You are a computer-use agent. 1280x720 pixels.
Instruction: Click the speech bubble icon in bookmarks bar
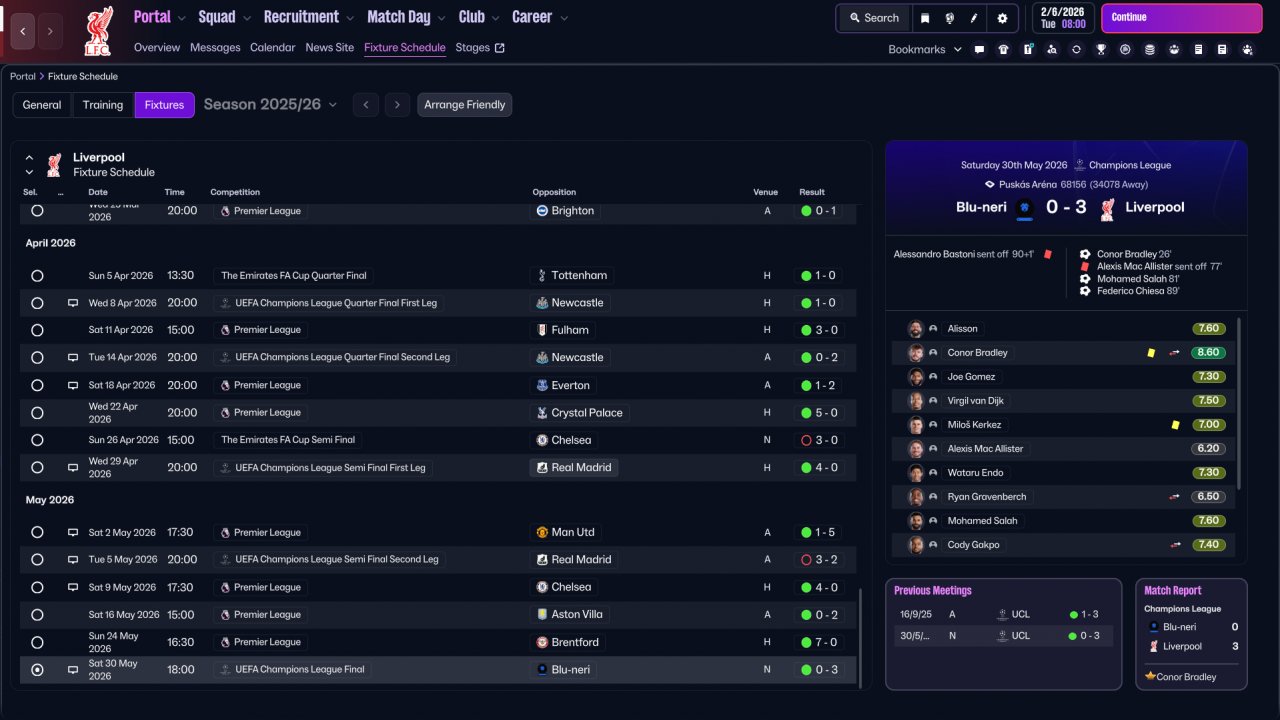(x=979, y=49)
